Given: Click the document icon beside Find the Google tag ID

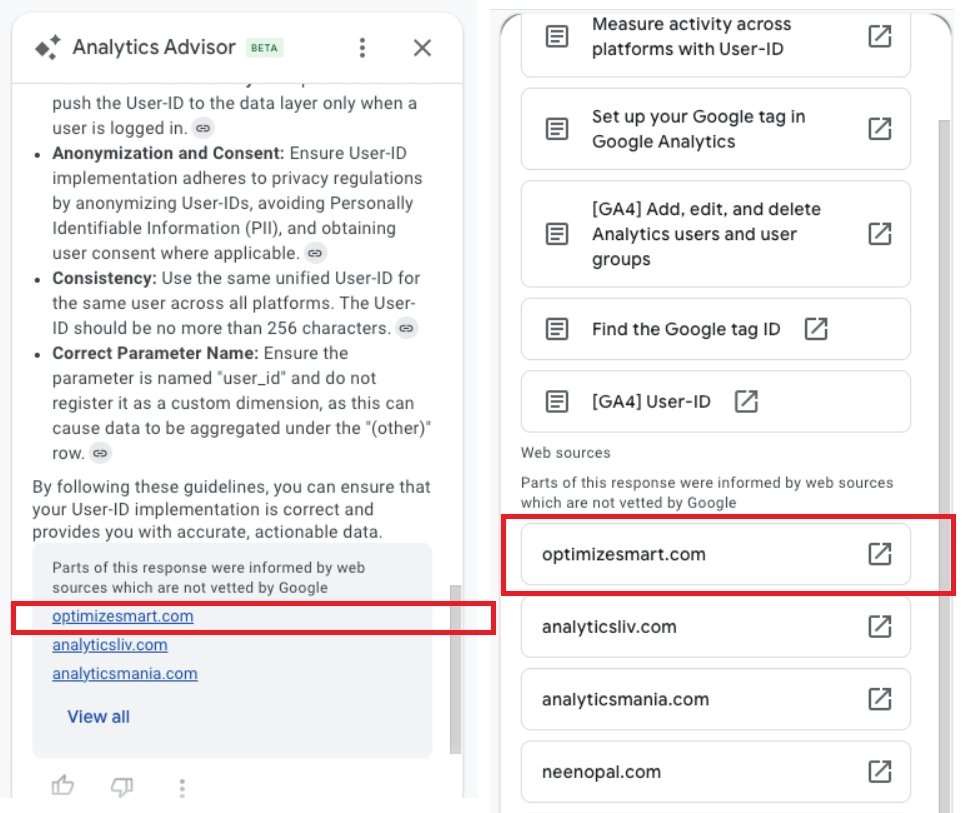Looking at the screenshot, I should click(556, 329).
